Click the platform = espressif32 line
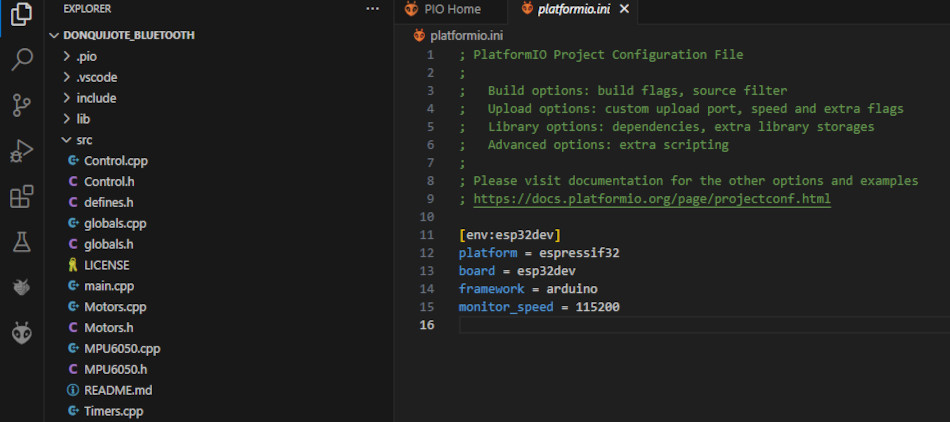950x422 pixels. click(539, 252)
